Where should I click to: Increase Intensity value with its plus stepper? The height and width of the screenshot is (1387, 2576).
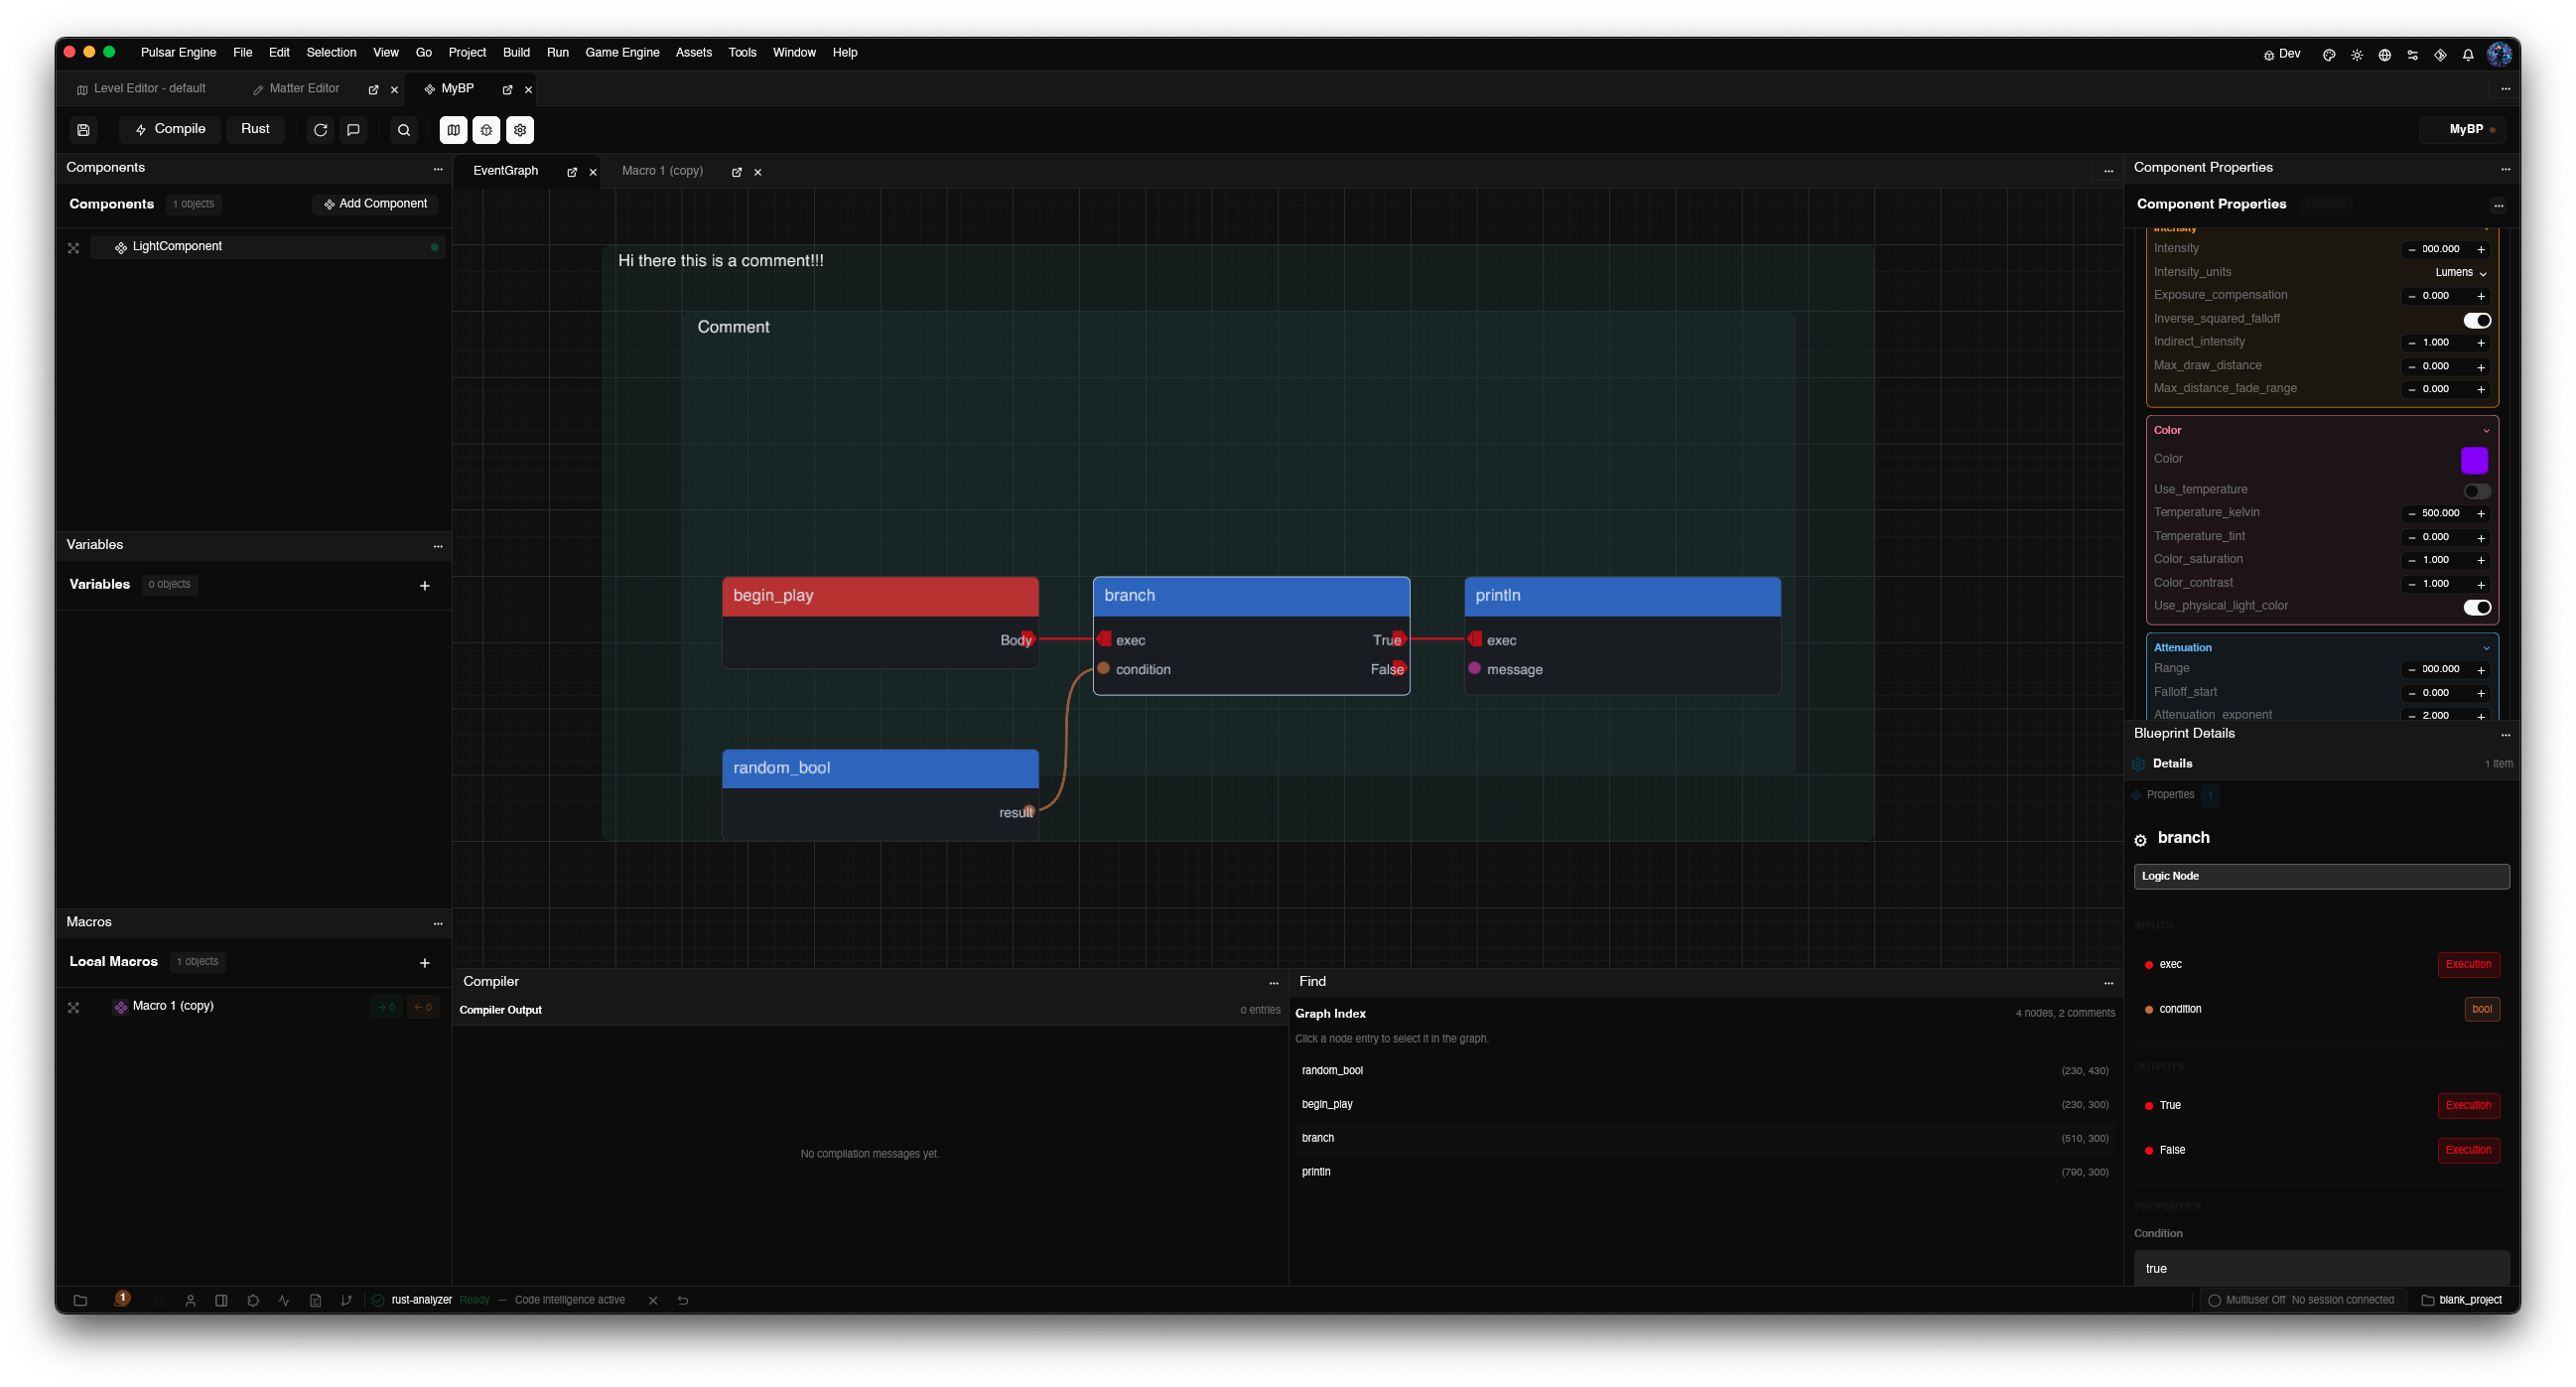tap(2480, 250)
